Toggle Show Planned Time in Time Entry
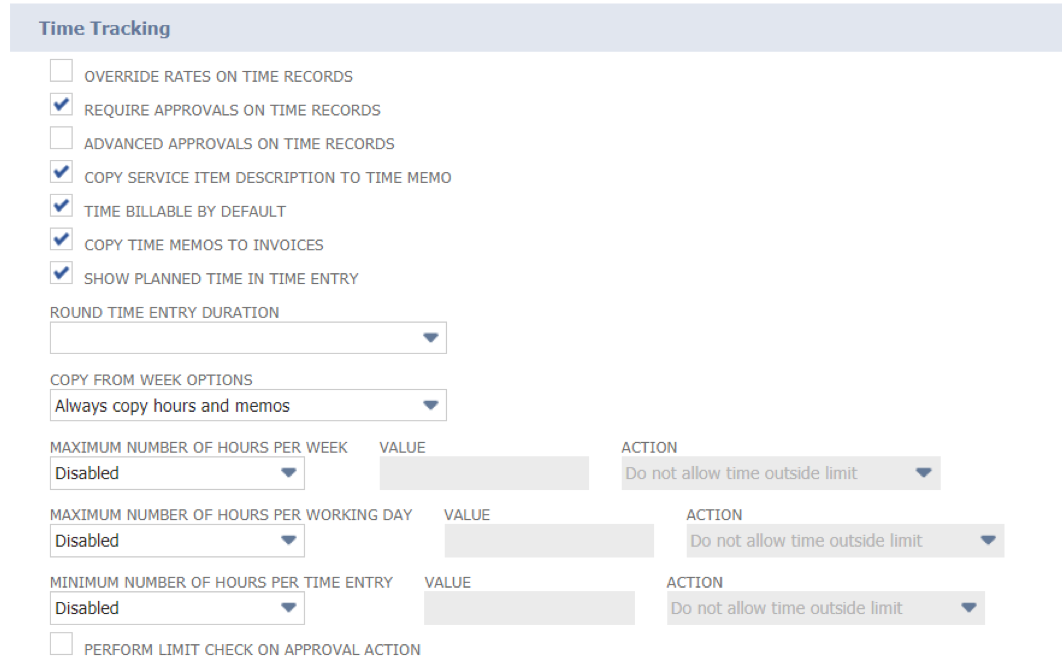The height and width of the screenshot is (664, 1062). tap(61, 273)
